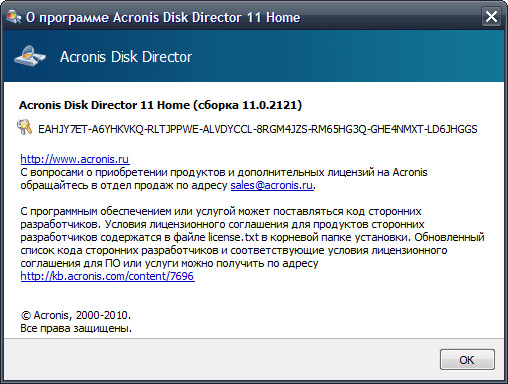
Task: Click the text about purchasing additional licenses
Action: (224, 172)
